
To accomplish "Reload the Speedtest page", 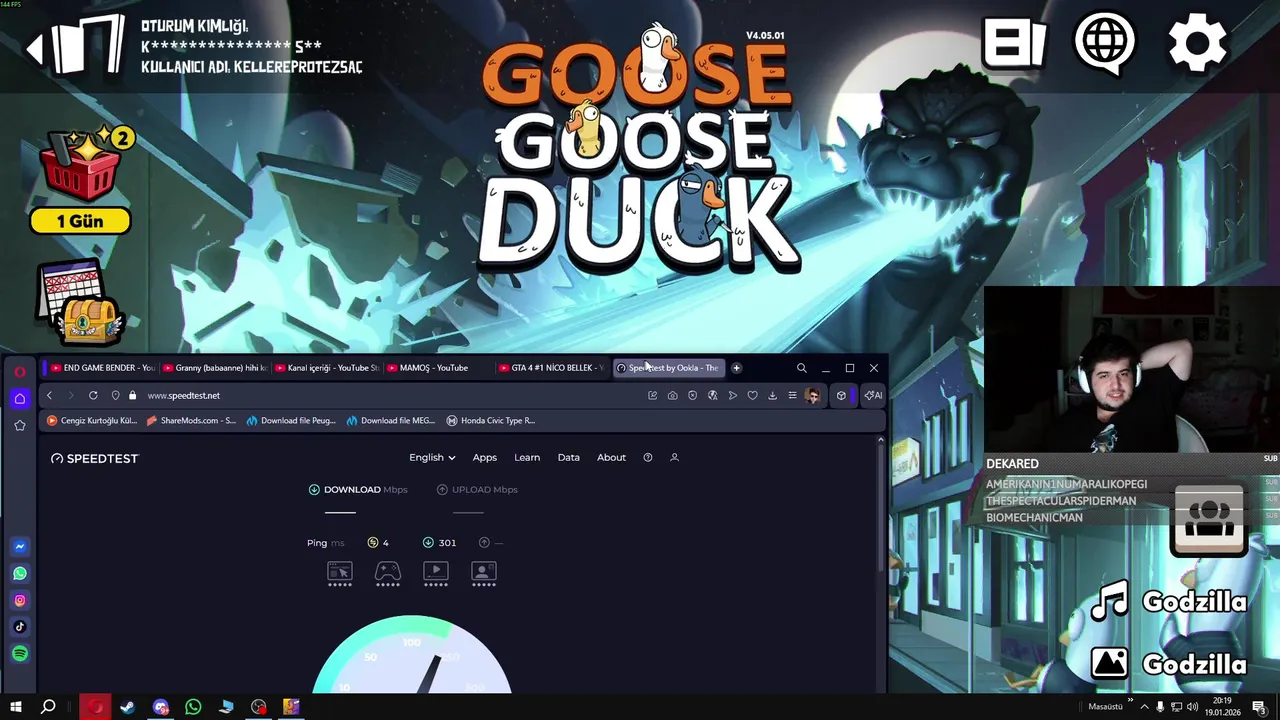I will (93, 395).
